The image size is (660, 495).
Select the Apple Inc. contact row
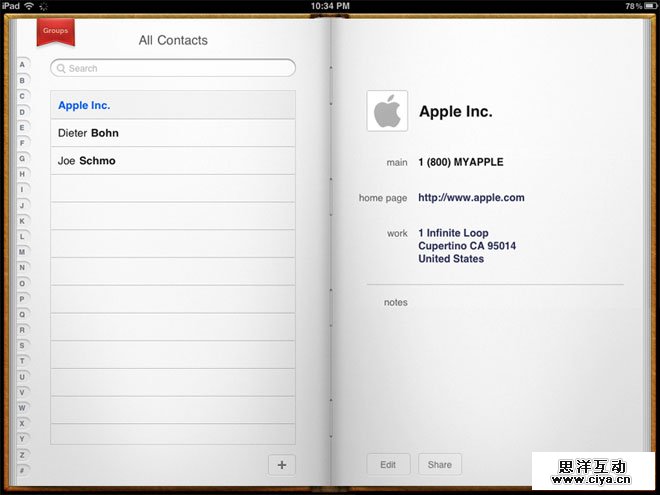pyautogui.click(x=173, y=105)
